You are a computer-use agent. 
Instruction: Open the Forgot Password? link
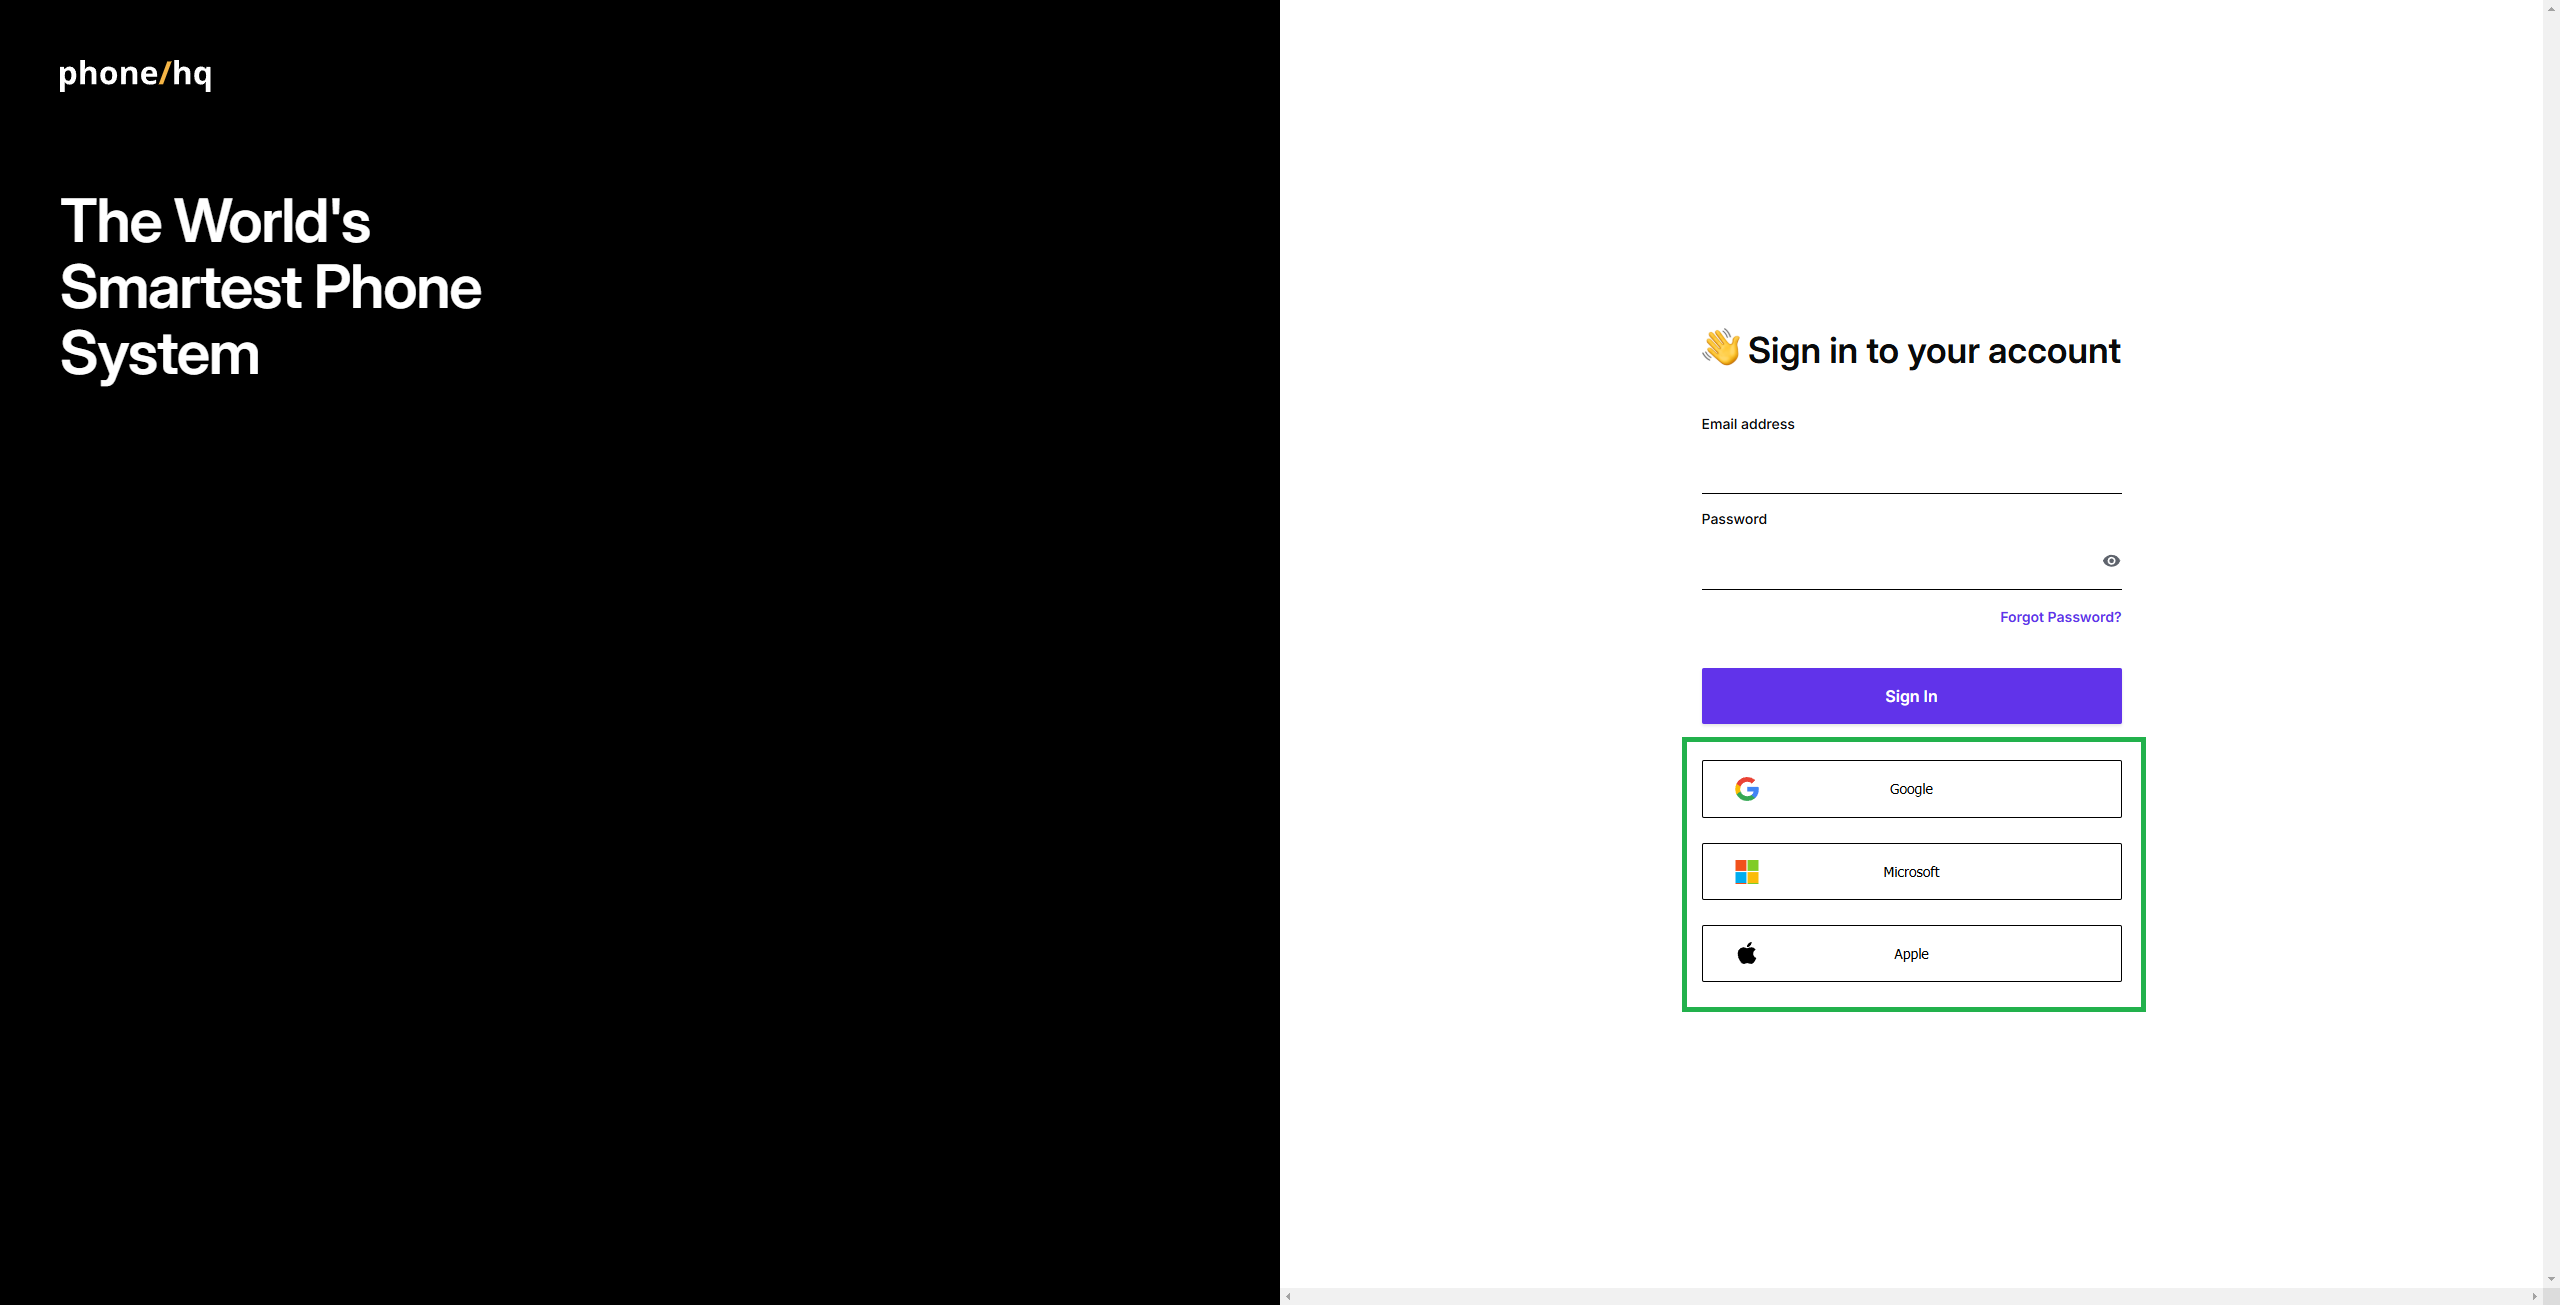(2060, 617)
